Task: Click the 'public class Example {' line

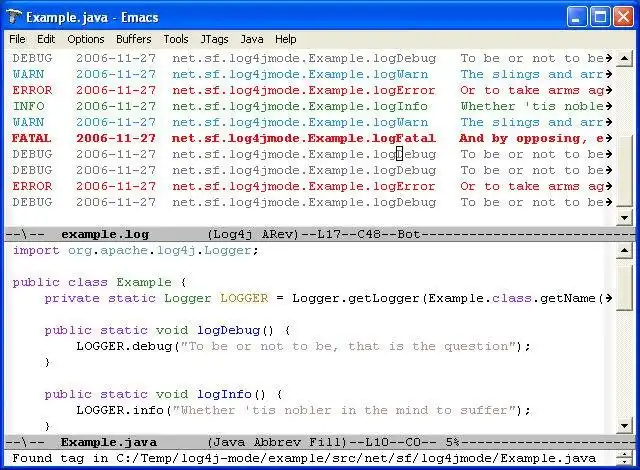Action: pyautogui.click(x=99, y=282)
